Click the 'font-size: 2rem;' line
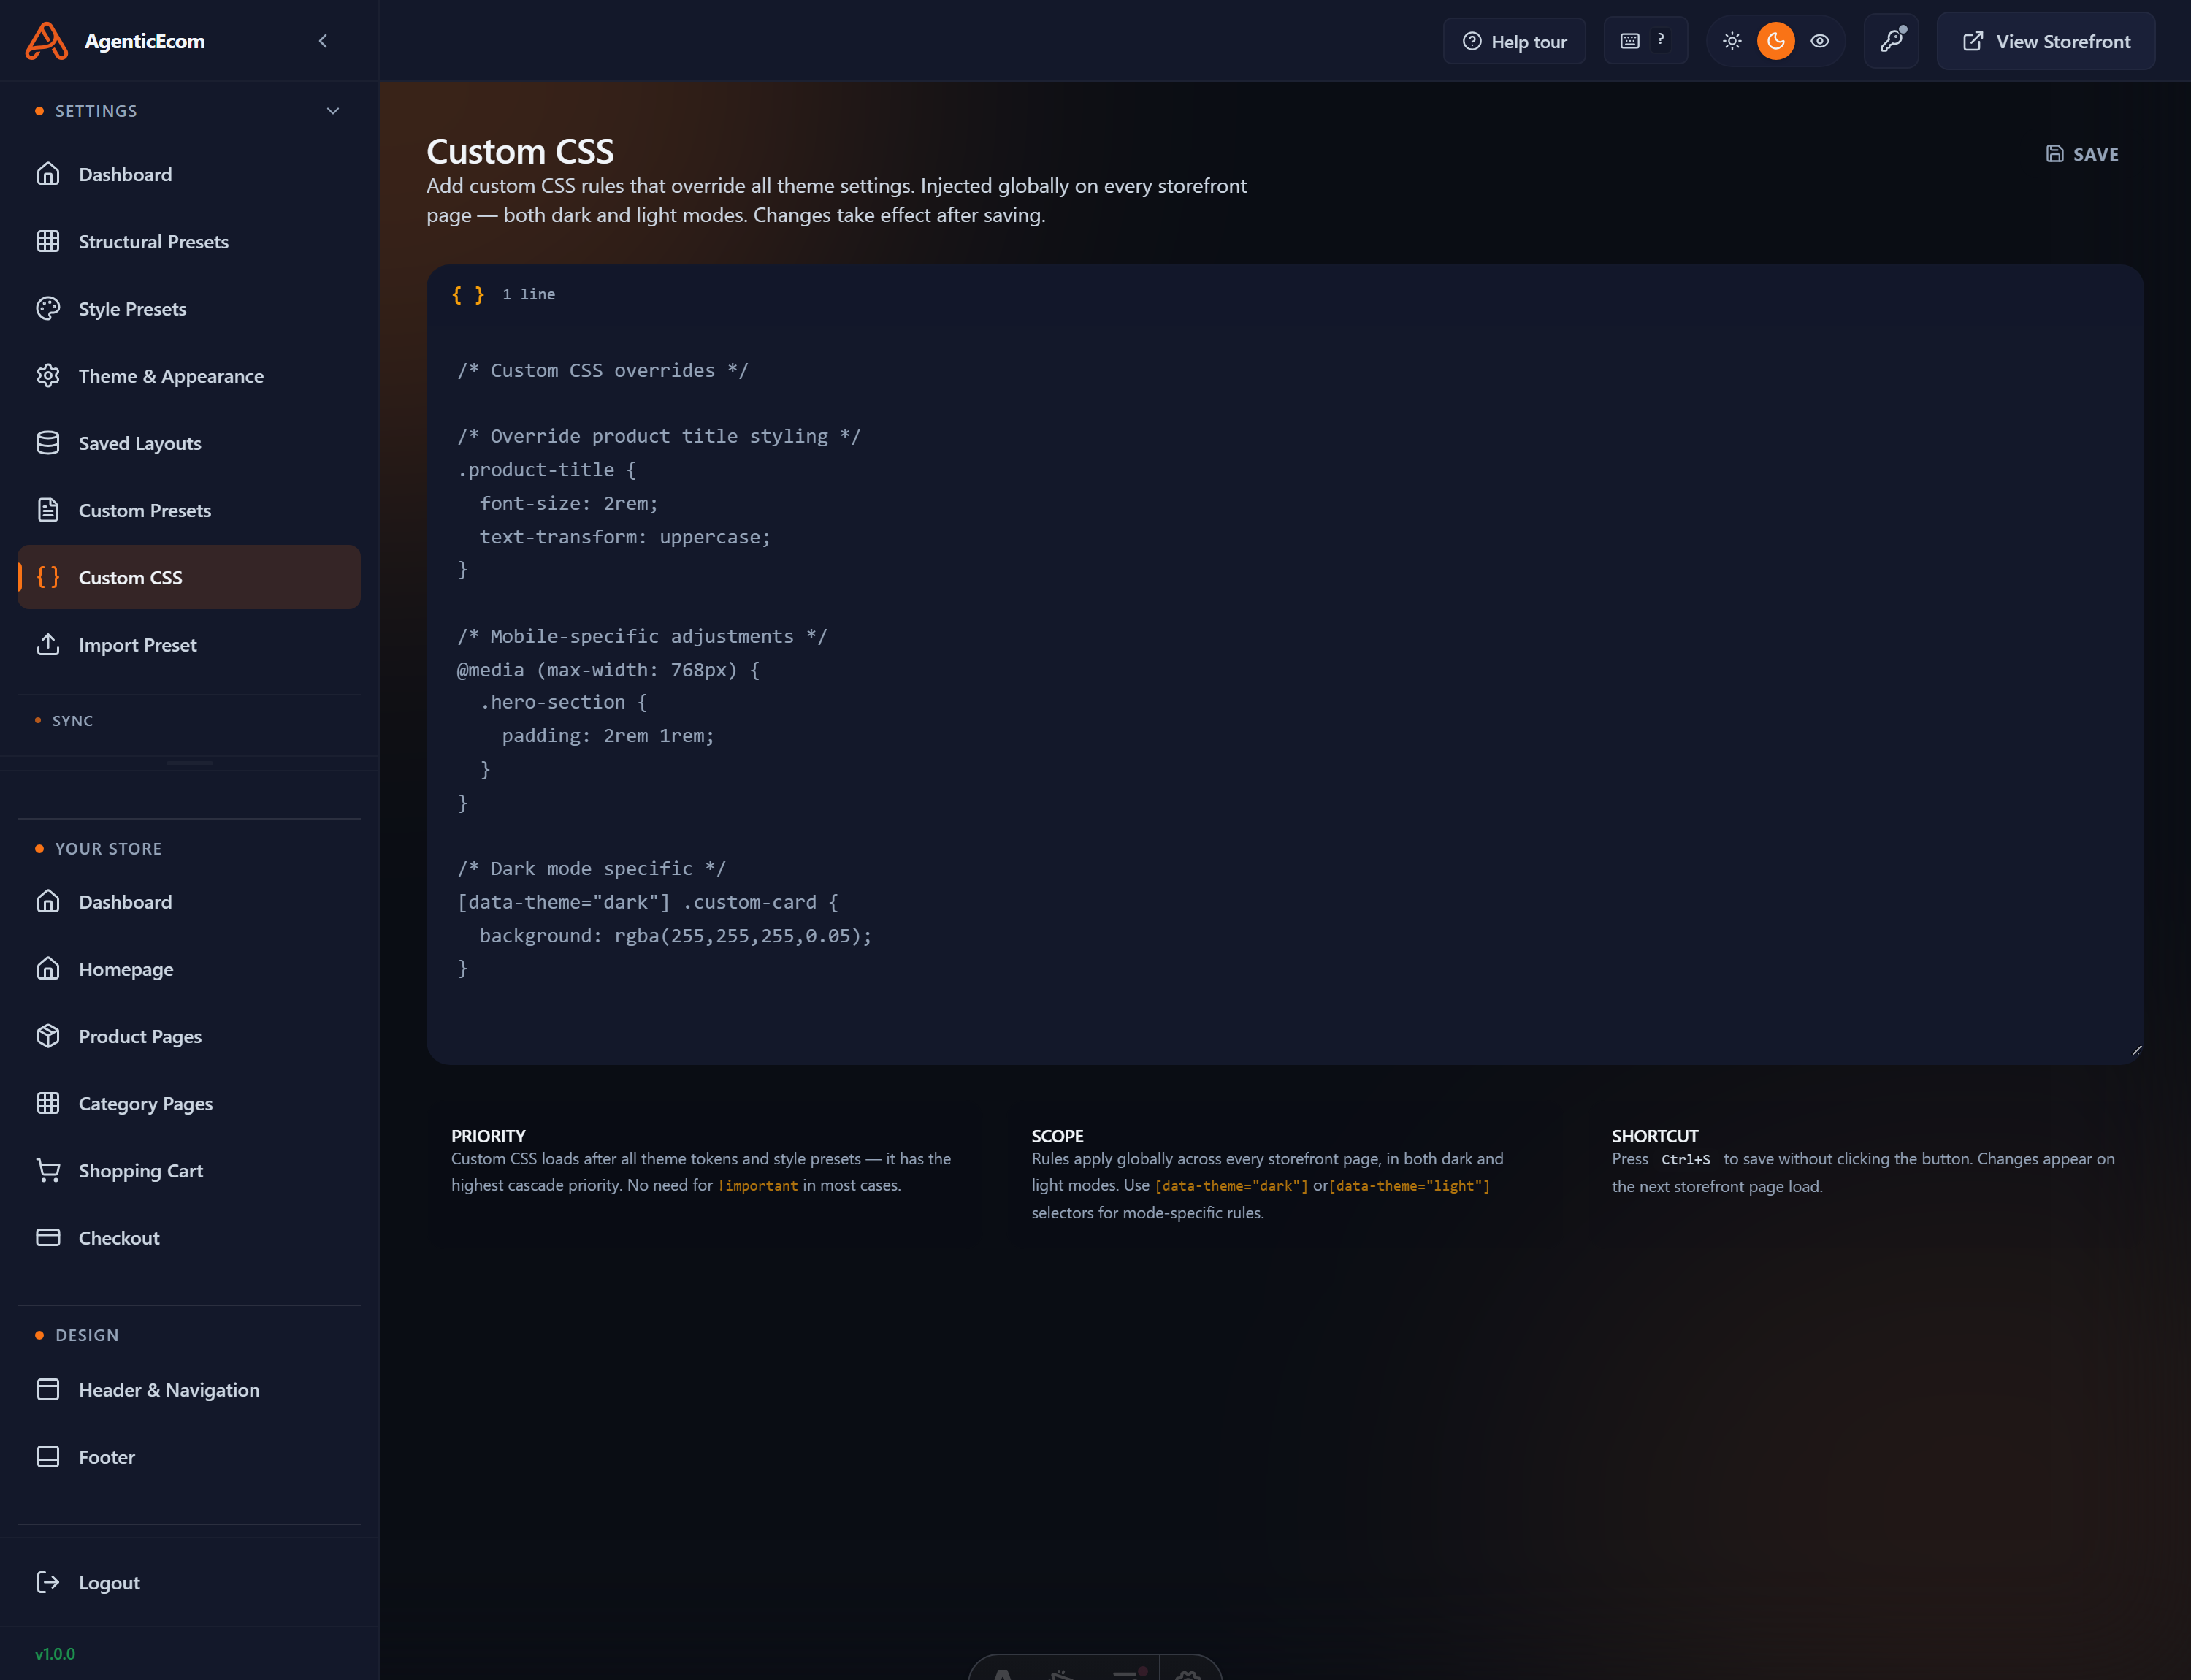 pos(569,503)
